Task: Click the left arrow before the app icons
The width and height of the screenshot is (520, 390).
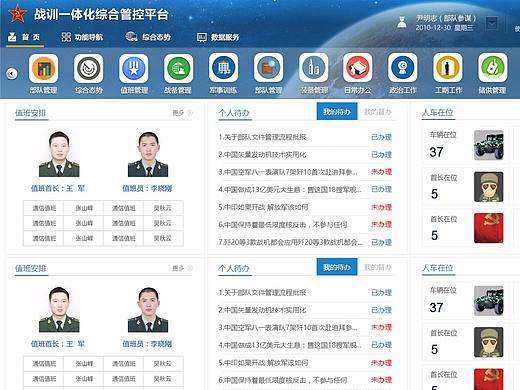Action: pyautogui.click(x=12, y=73)
